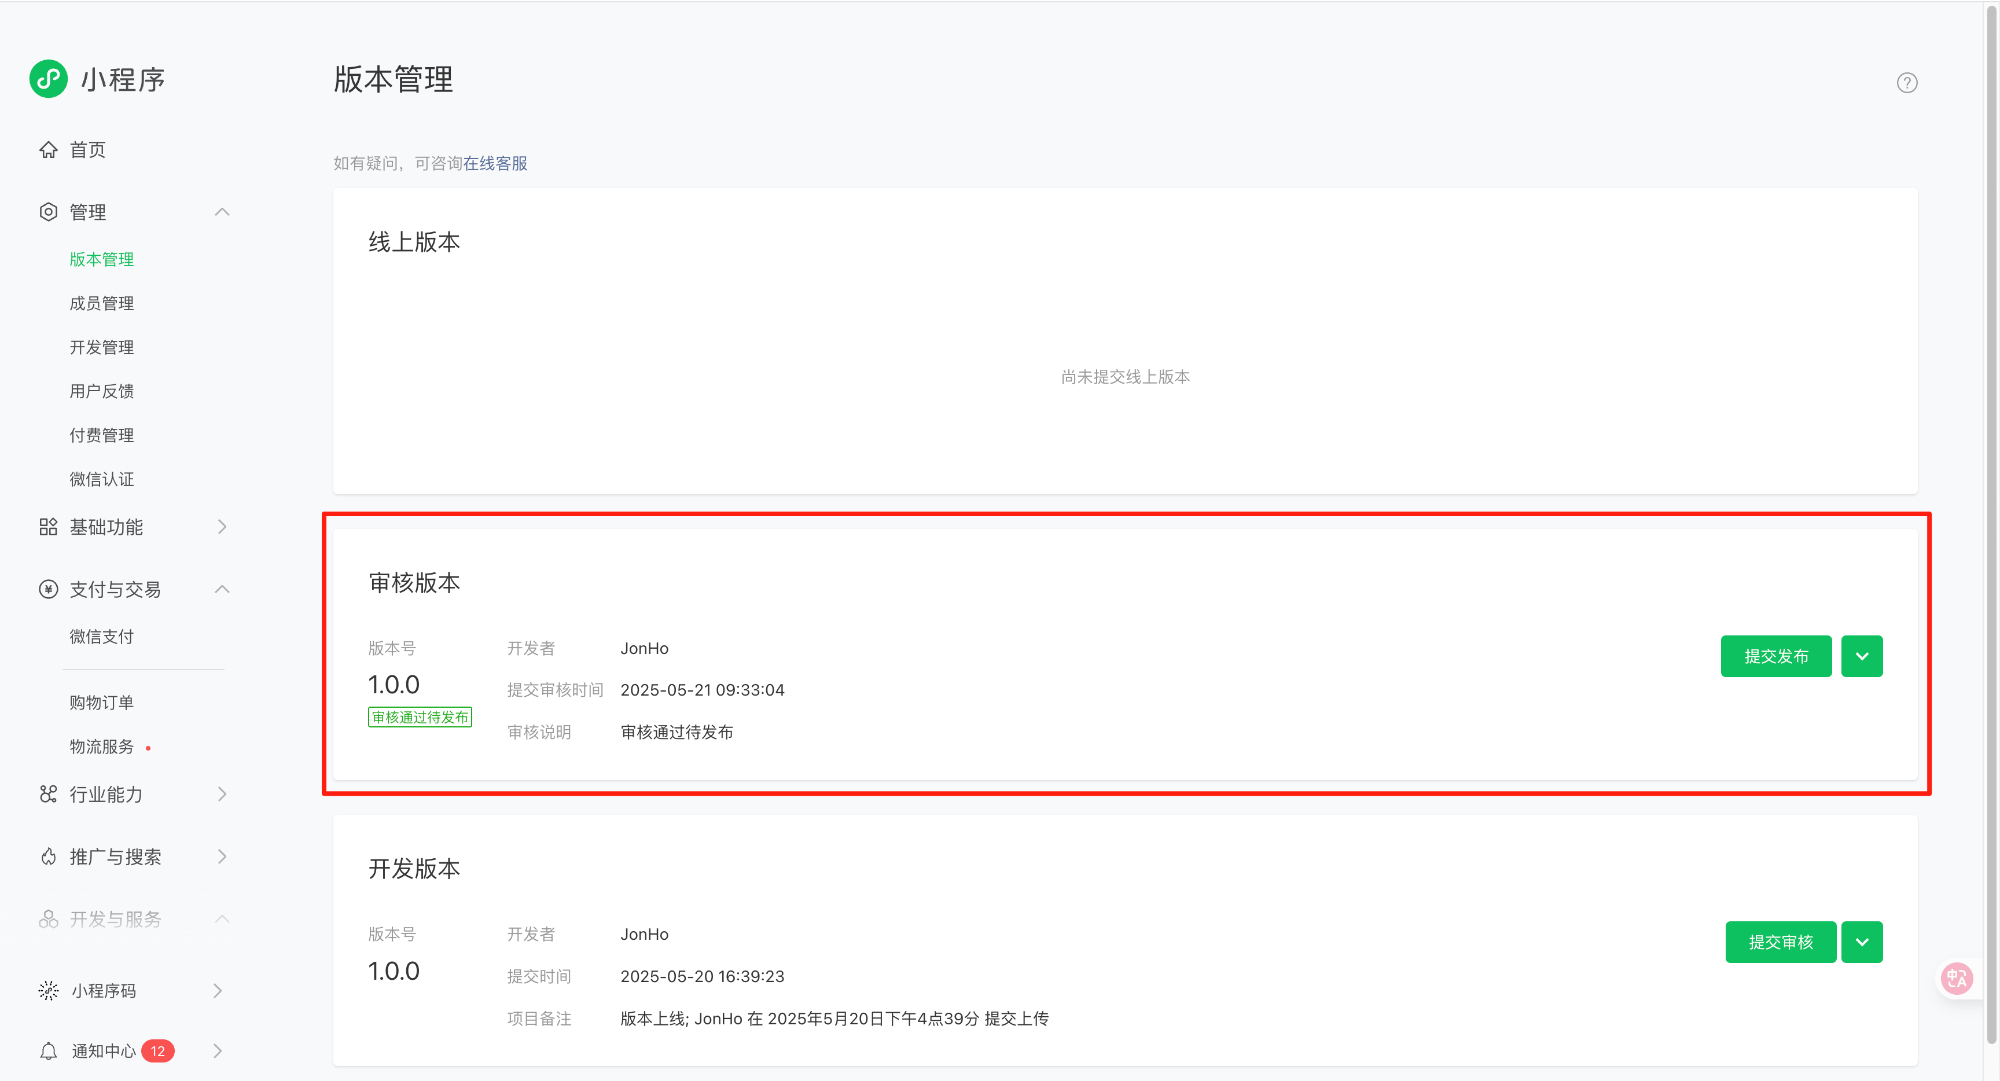Open 成员管理 in the sidebar
This screenshot has width=2000, height=1081.
102,303
